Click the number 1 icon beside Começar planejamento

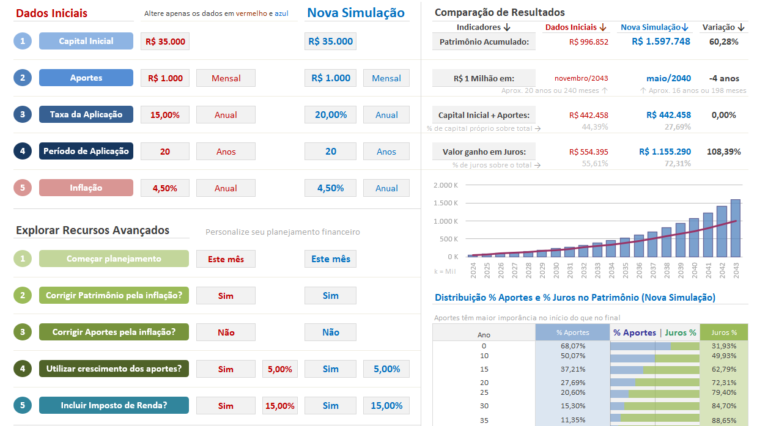pyautogui.click(x=23, y=258)
